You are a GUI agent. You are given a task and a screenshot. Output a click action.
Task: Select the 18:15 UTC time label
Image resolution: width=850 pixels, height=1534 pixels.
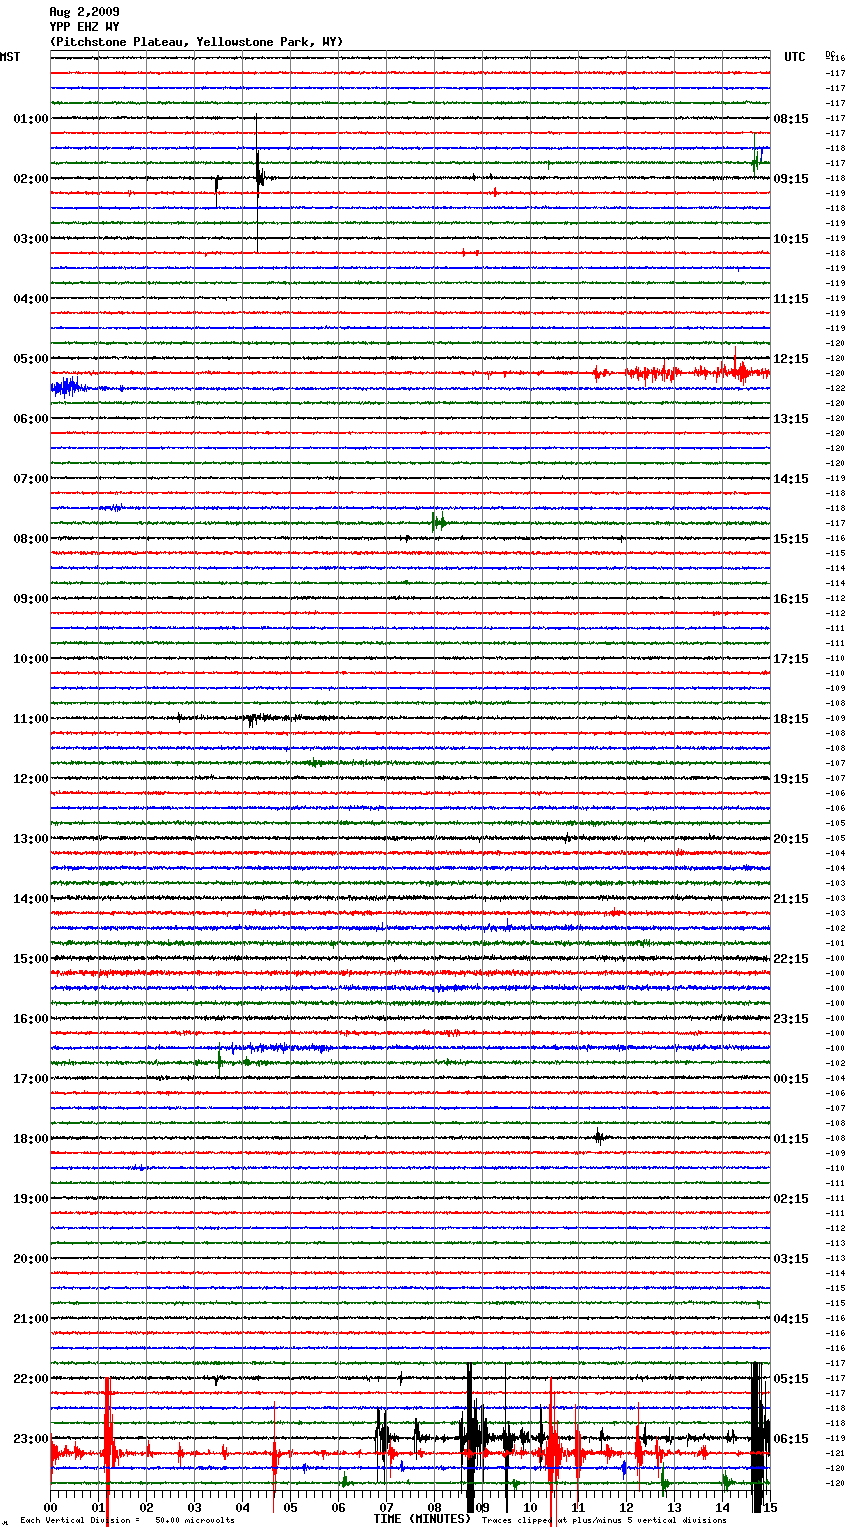791,719
